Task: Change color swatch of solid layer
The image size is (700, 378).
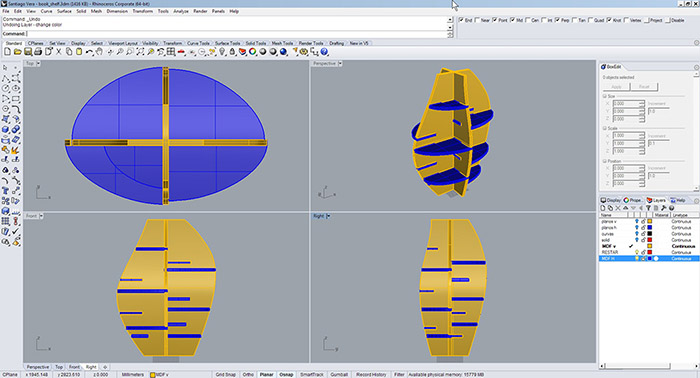Action: pos(650,240)
